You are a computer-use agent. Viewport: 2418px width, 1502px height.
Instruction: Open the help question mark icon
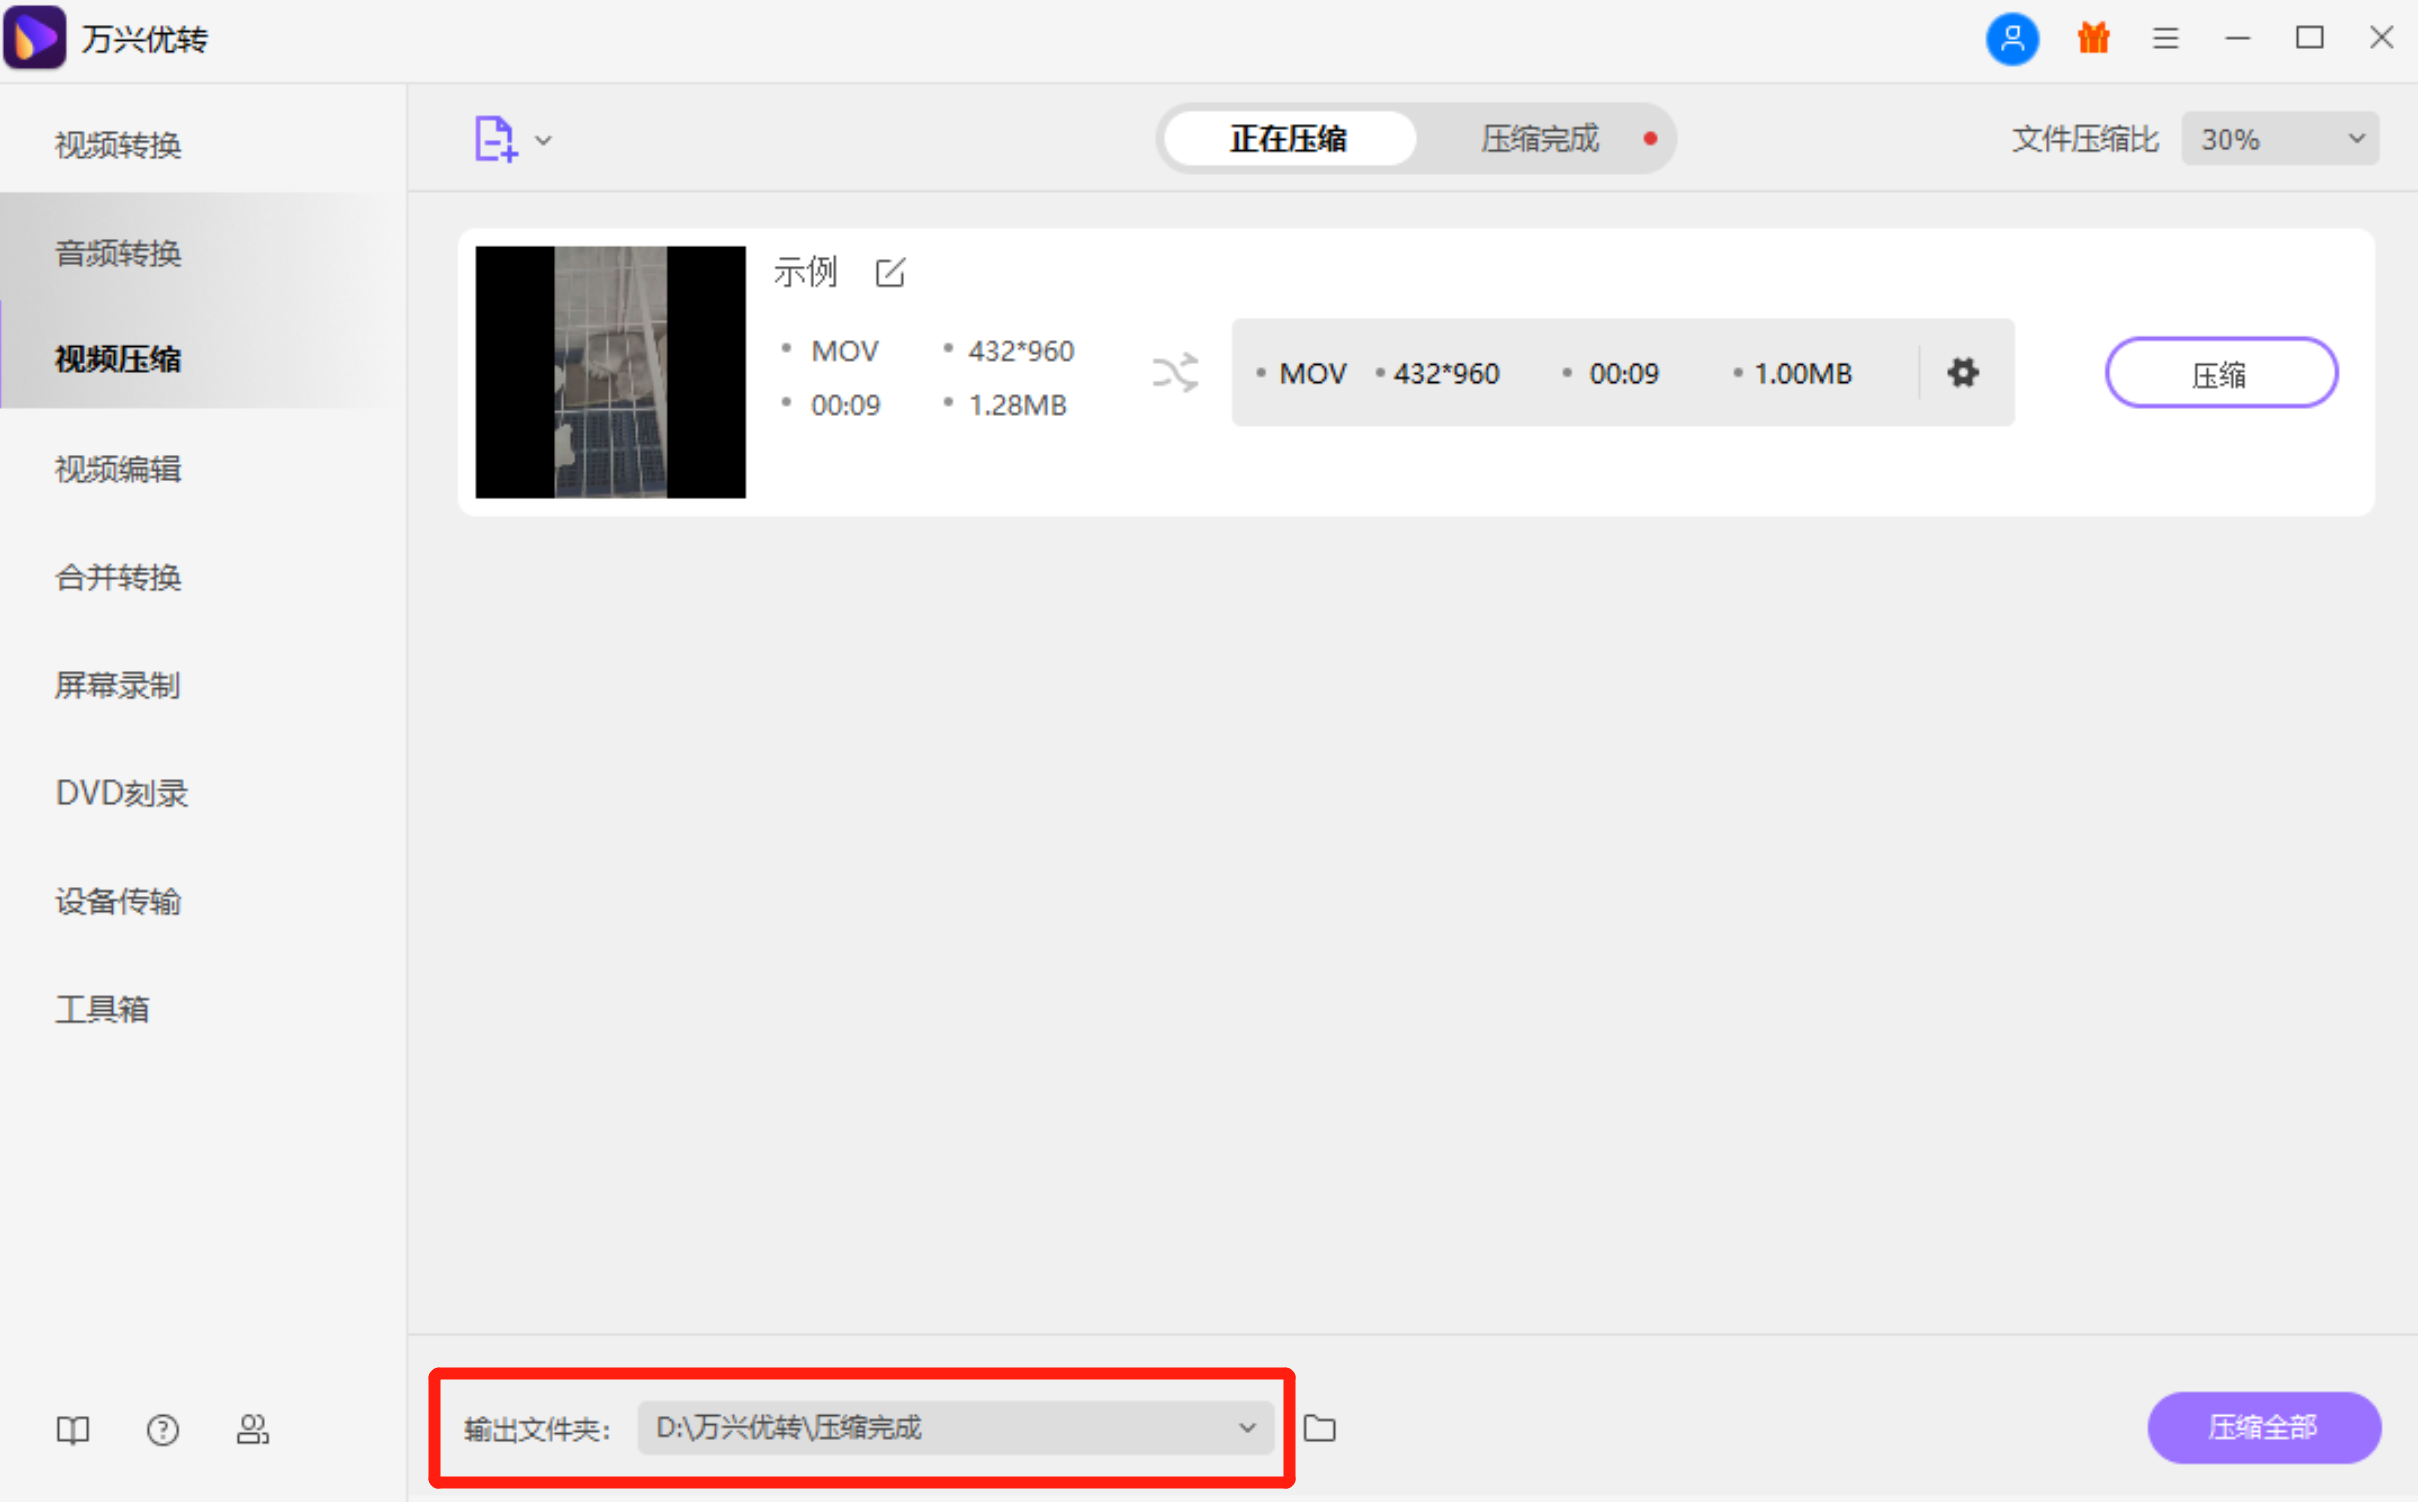coord(162,1430)
